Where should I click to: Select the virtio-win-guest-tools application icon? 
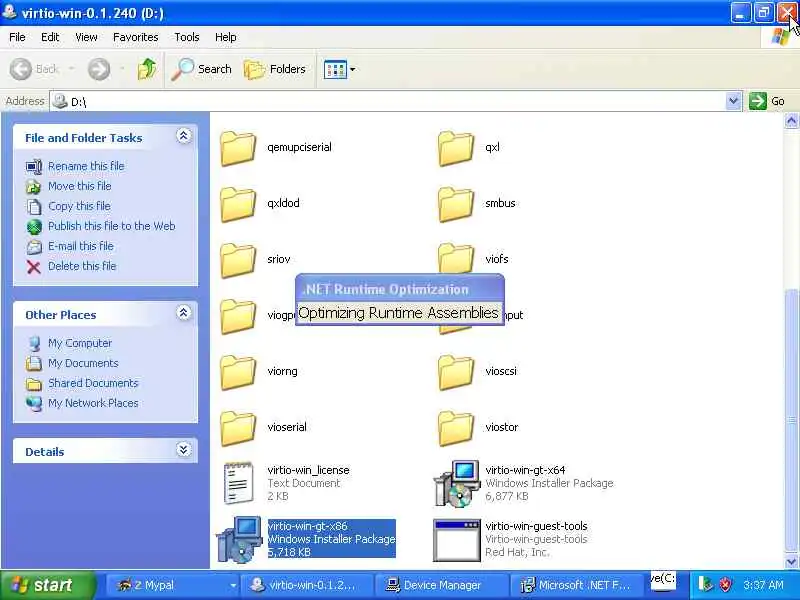tap(457, 540)
